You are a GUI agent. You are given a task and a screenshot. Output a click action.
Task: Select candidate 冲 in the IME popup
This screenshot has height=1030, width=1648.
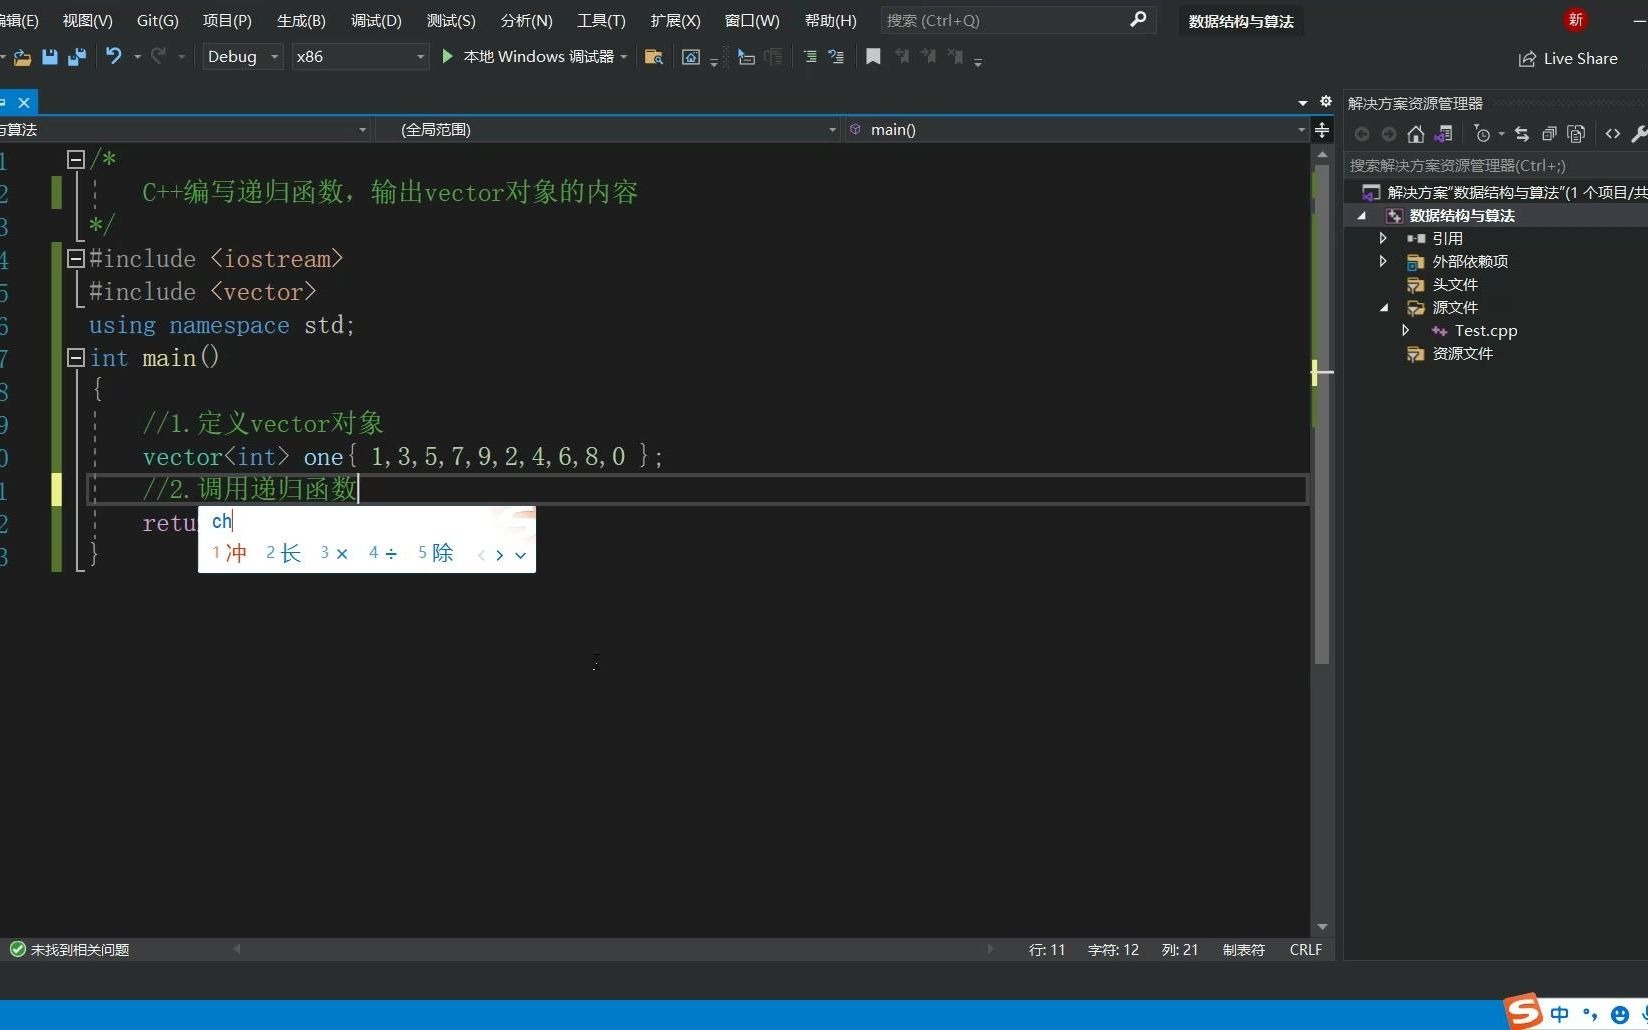point(230,552)
